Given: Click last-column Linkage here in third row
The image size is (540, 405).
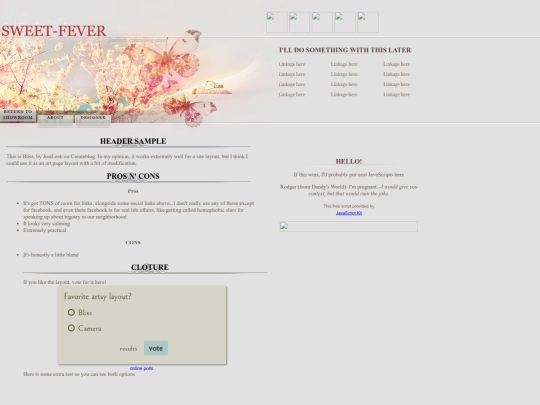Looking at the screenshot, I should [396, 84].
